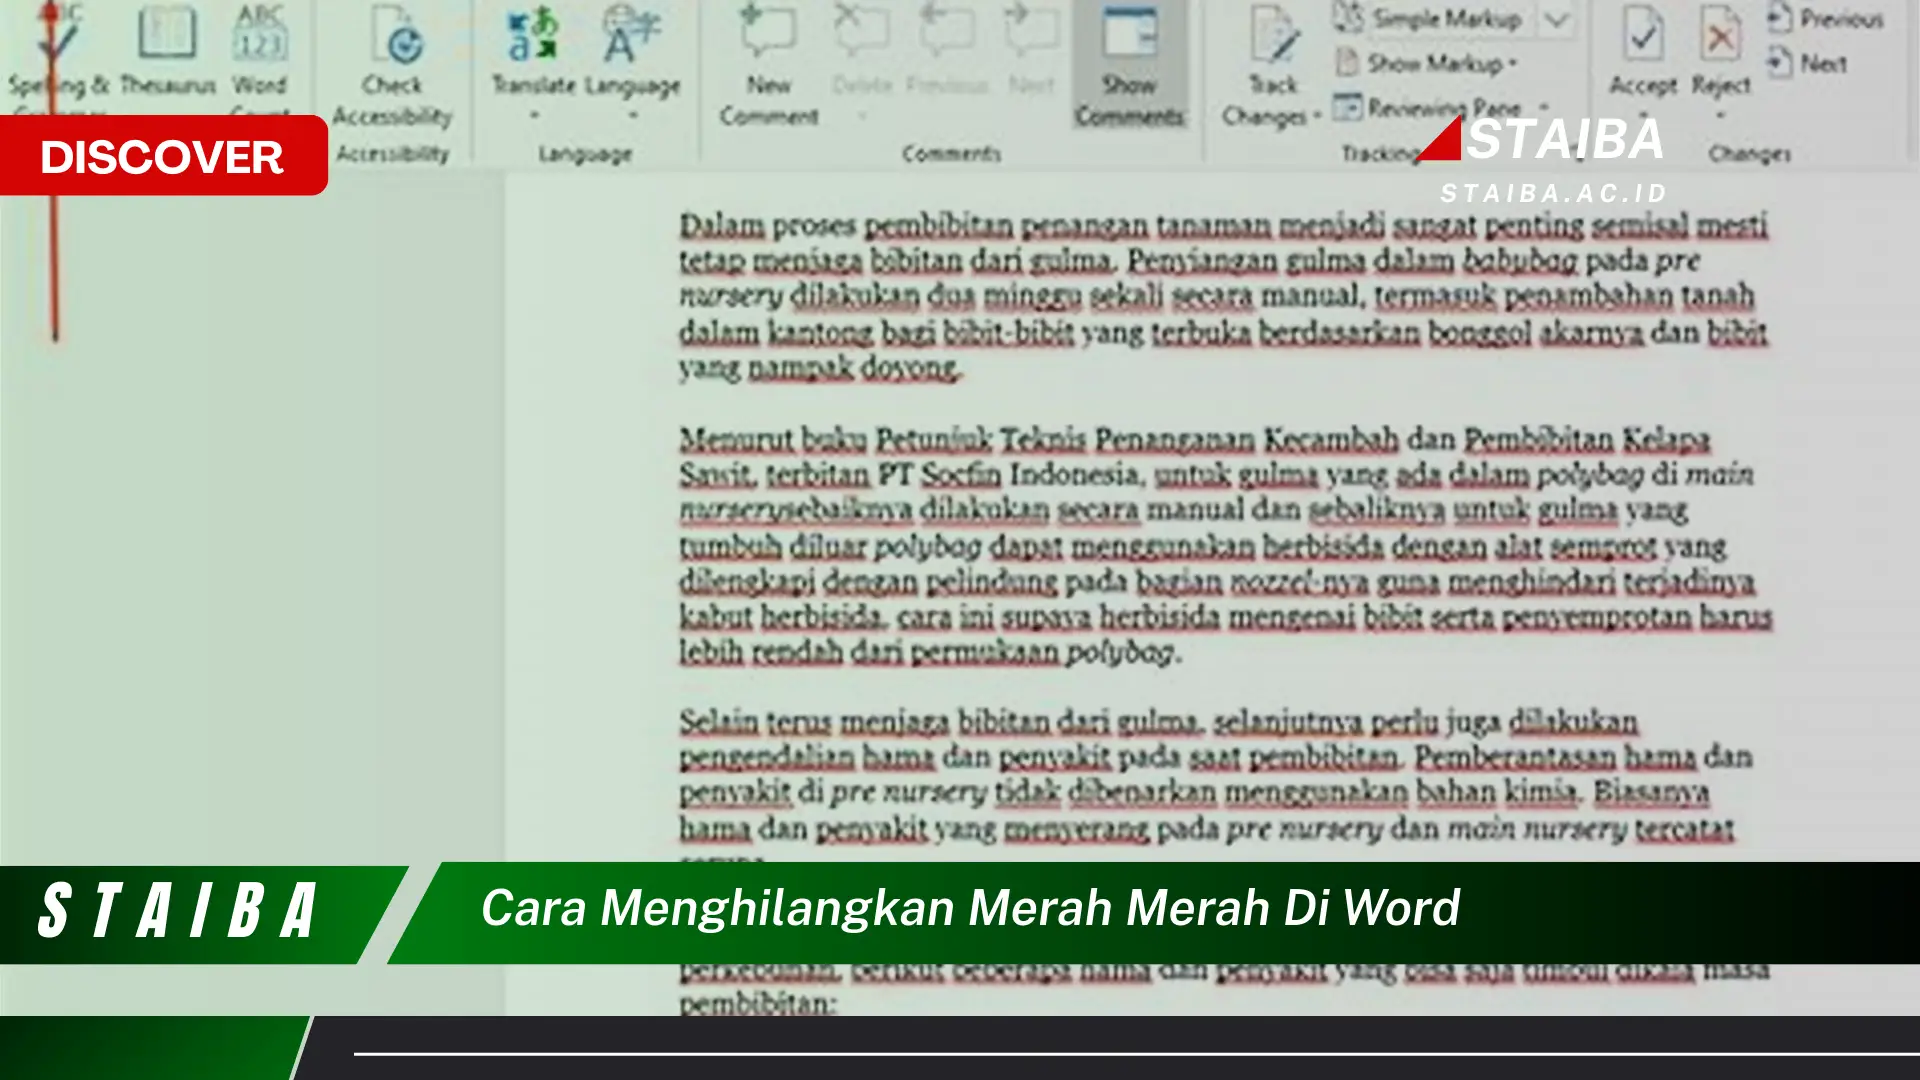
Task: Click the word "pembibitan:" on the last line
Action: click(757, 1003)
